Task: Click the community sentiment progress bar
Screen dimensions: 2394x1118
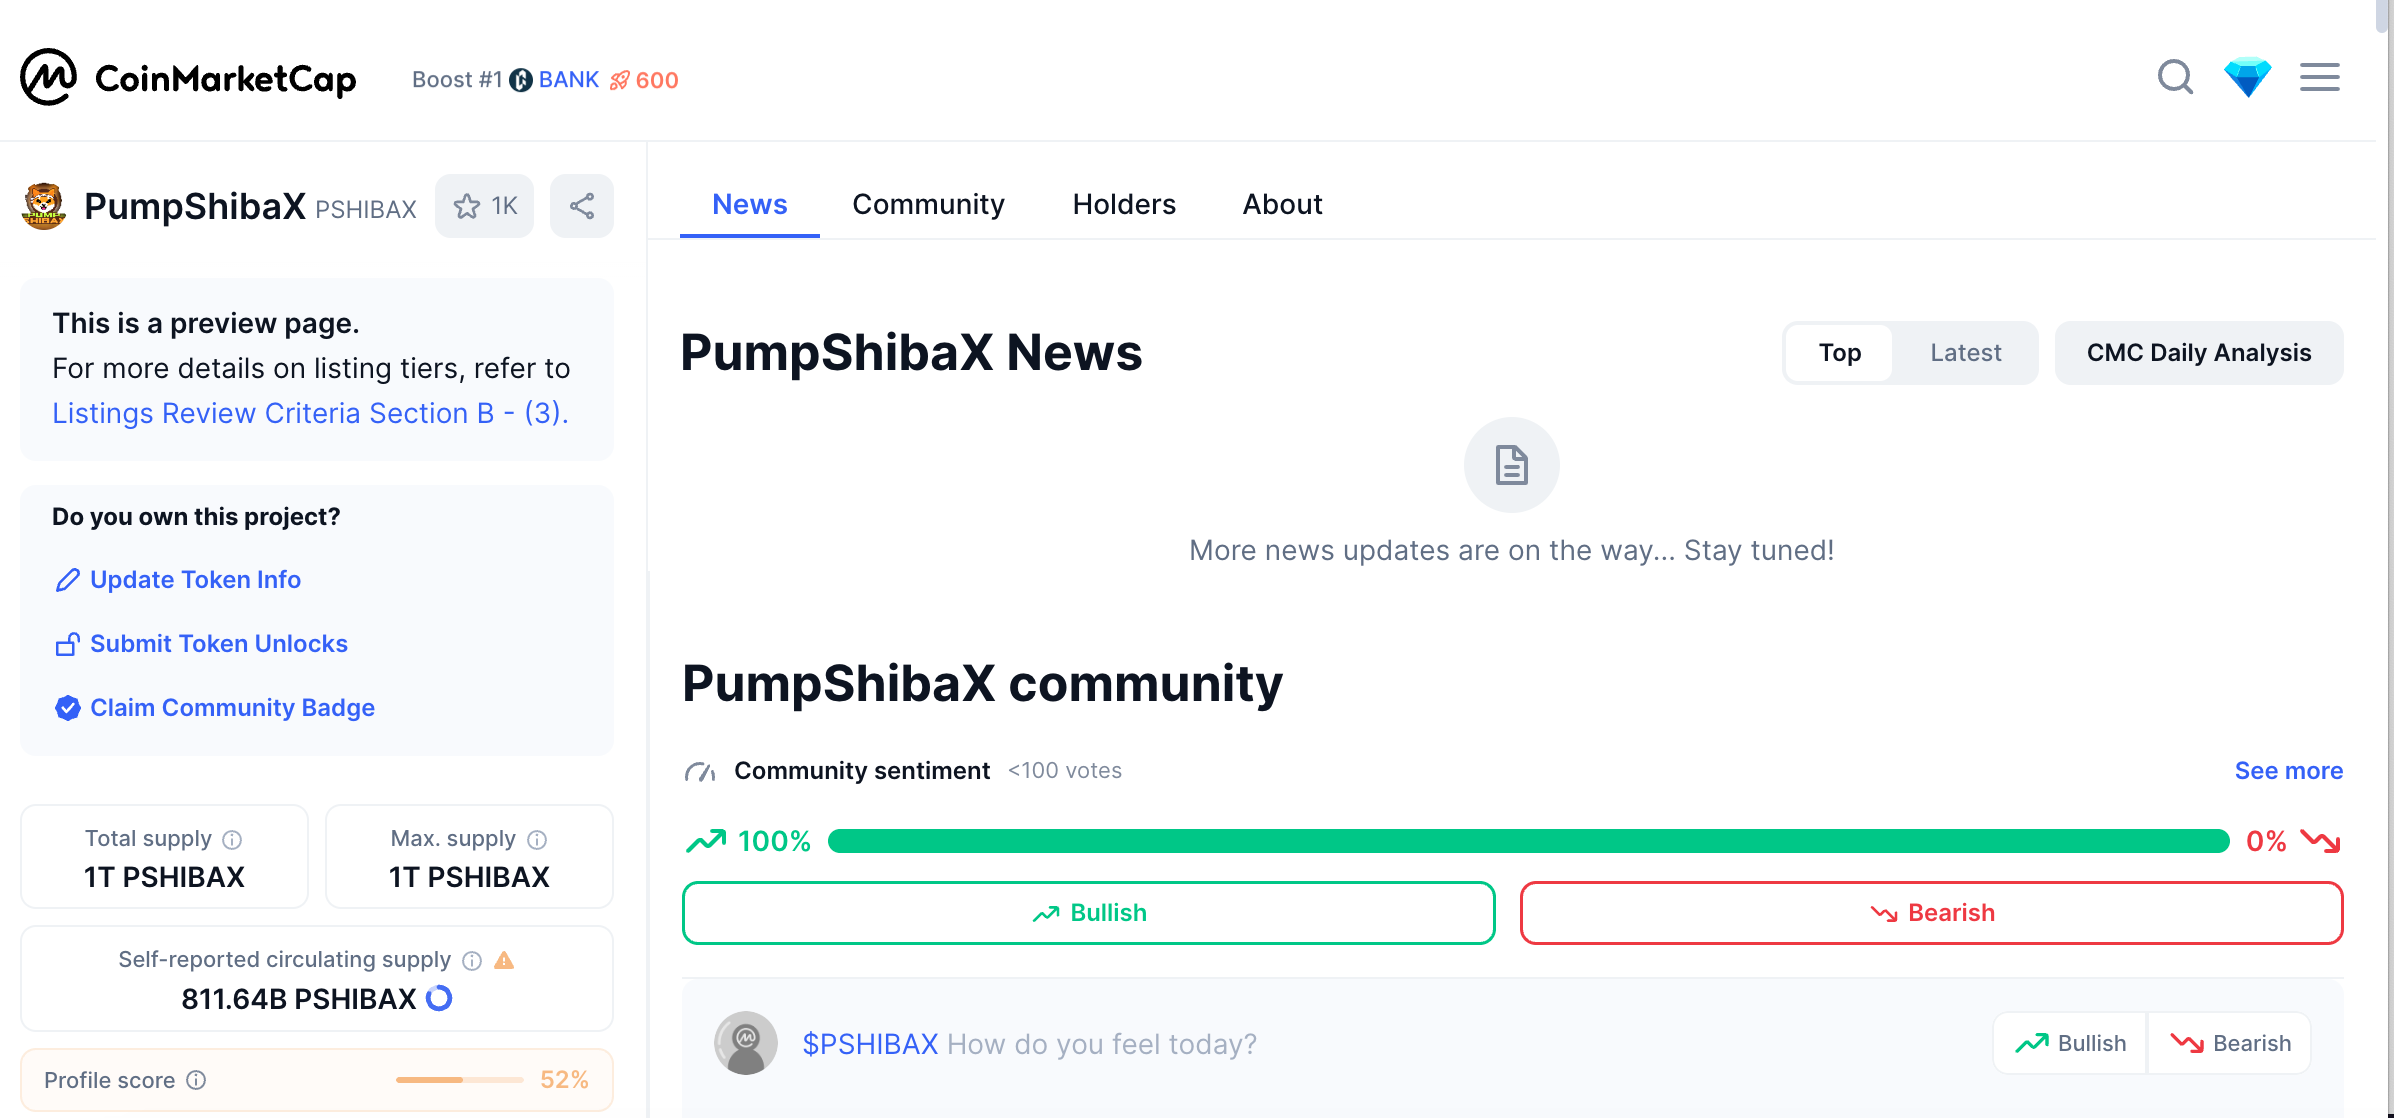Action: tap(1528, 841)
